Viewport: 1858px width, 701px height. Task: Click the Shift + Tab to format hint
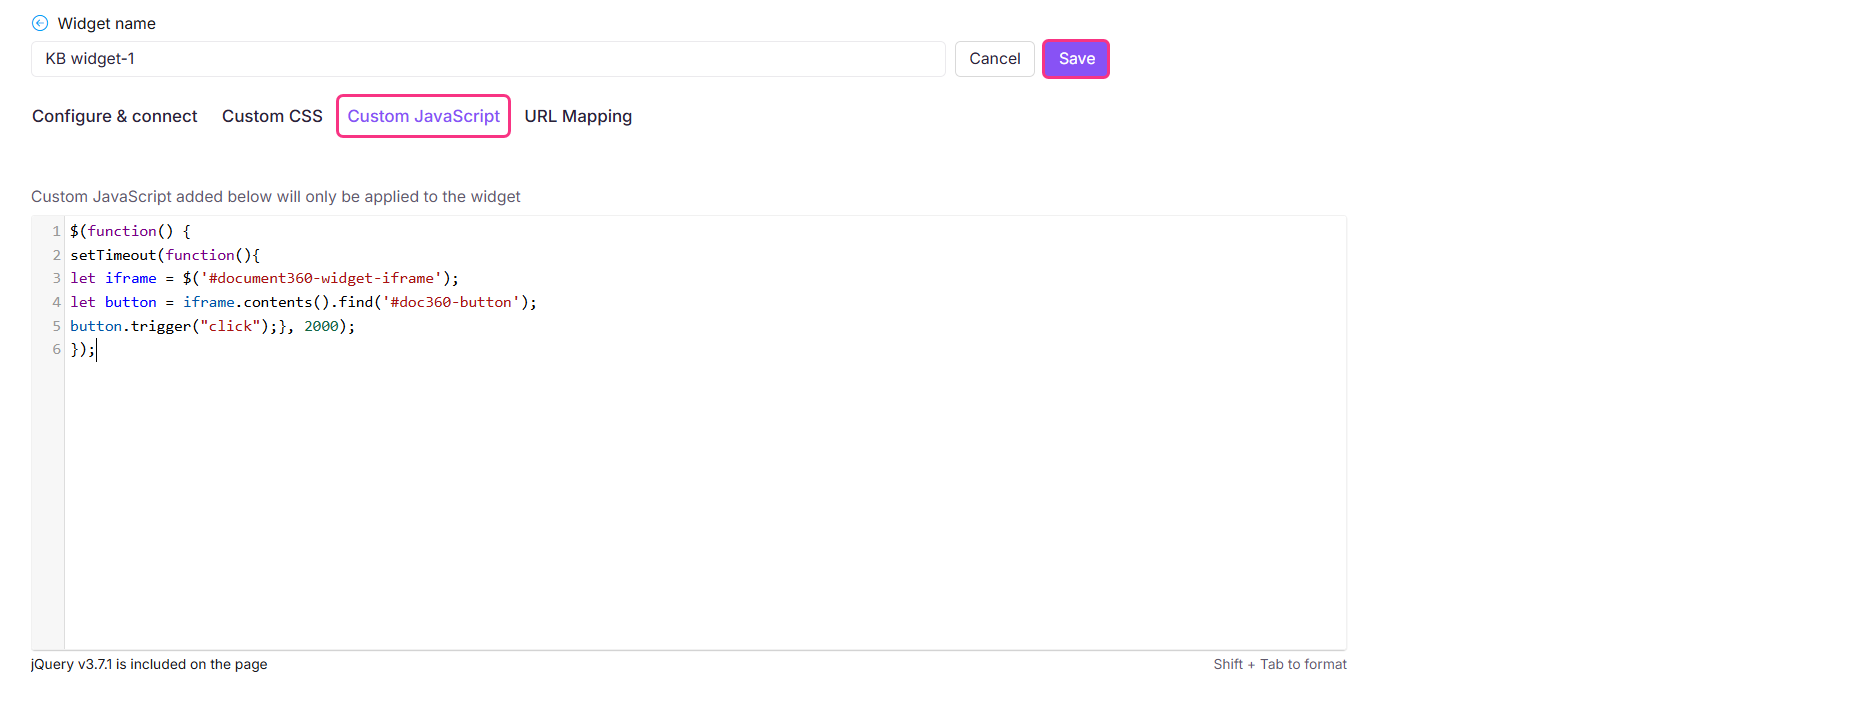pos(1279,664)
